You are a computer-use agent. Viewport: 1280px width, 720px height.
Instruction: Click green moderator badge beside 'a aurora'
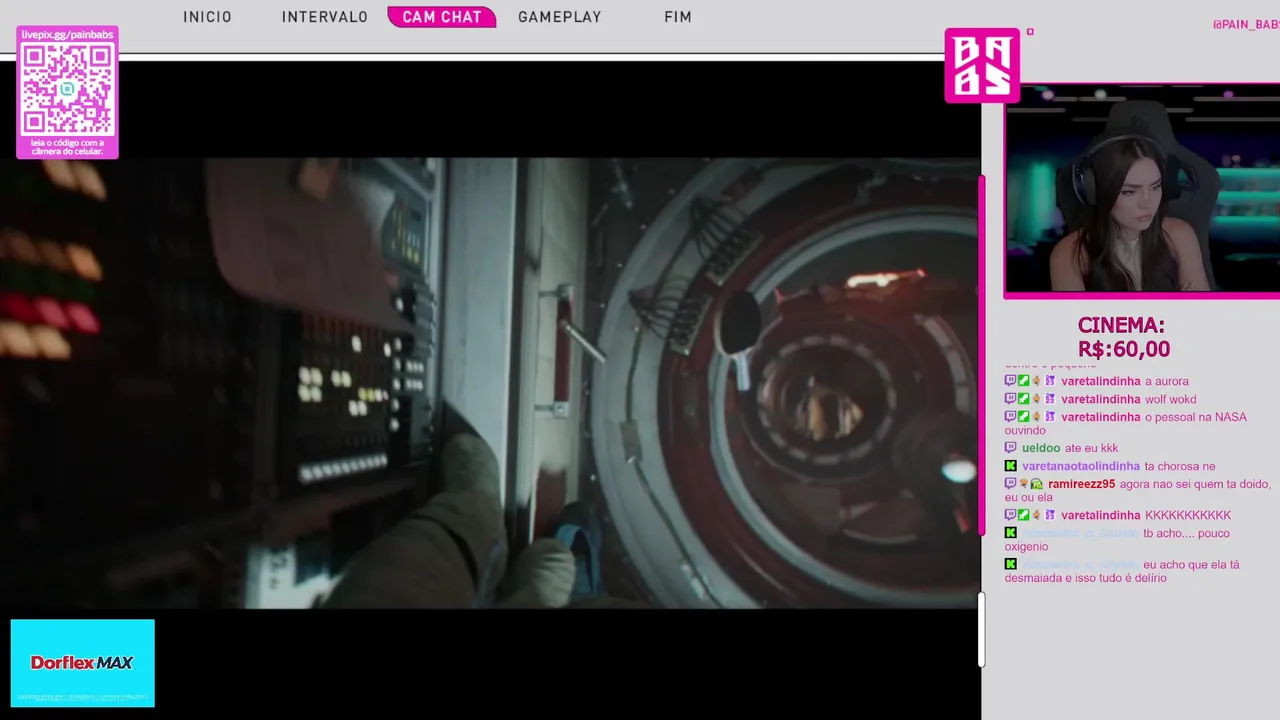(x=1023, y=381)
